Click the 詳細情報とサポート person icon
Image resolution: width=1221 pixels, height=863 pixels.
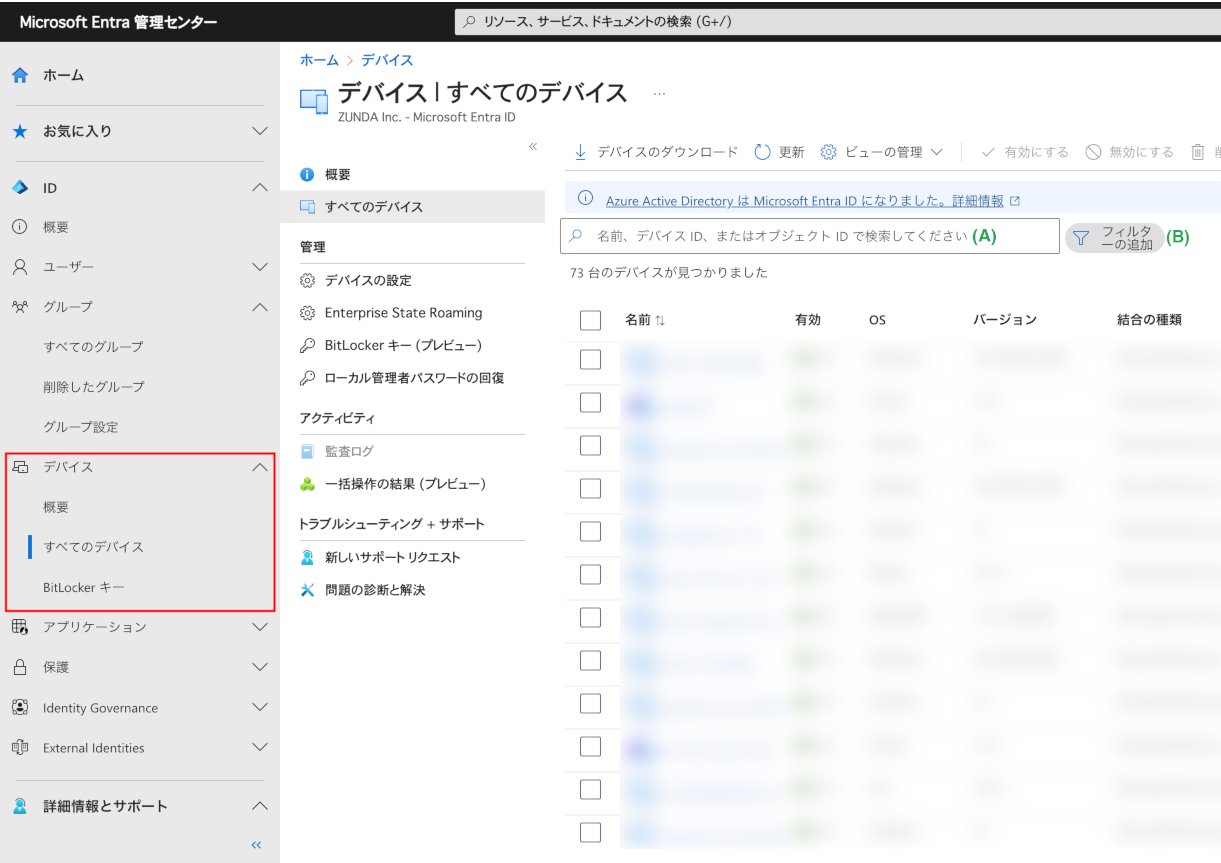click(x=19, y=806)
